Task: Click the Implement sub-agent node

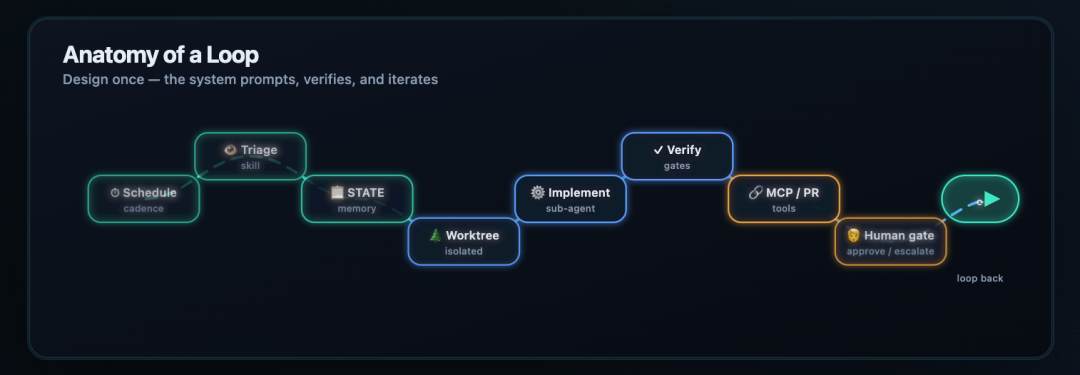Action: click(570, 199)
